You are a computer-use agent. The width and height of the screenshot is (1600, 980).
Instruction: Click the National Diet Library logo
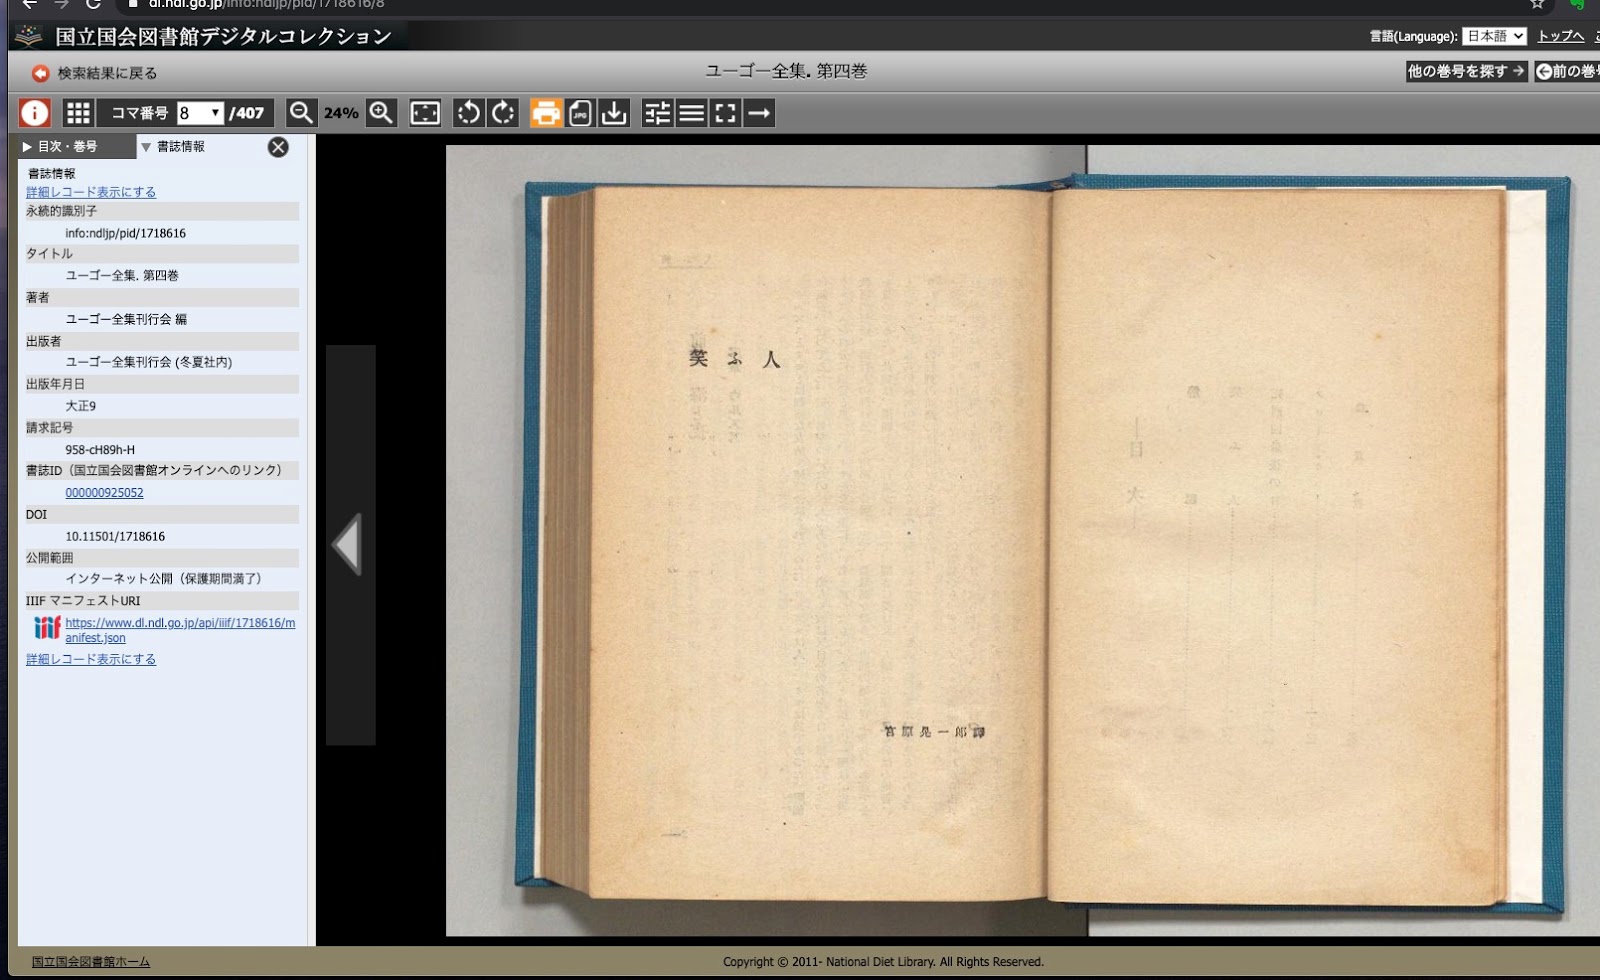click(x=29, y=36)
